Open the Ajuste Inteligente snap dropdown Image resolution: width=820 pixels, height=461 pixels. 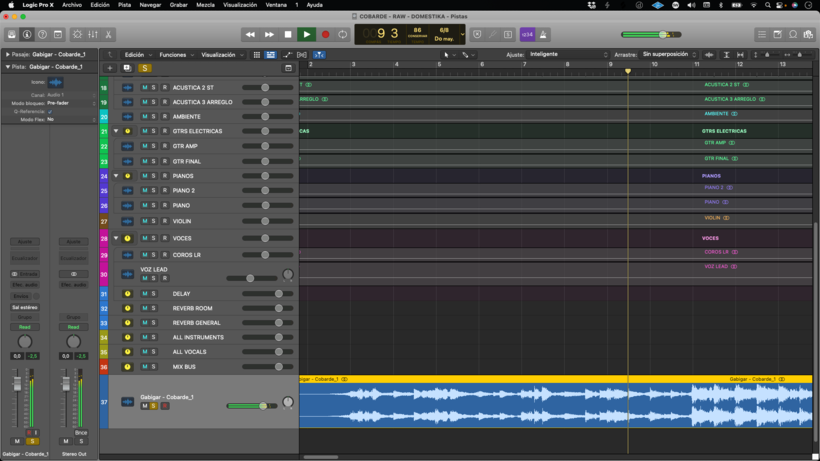569,54
